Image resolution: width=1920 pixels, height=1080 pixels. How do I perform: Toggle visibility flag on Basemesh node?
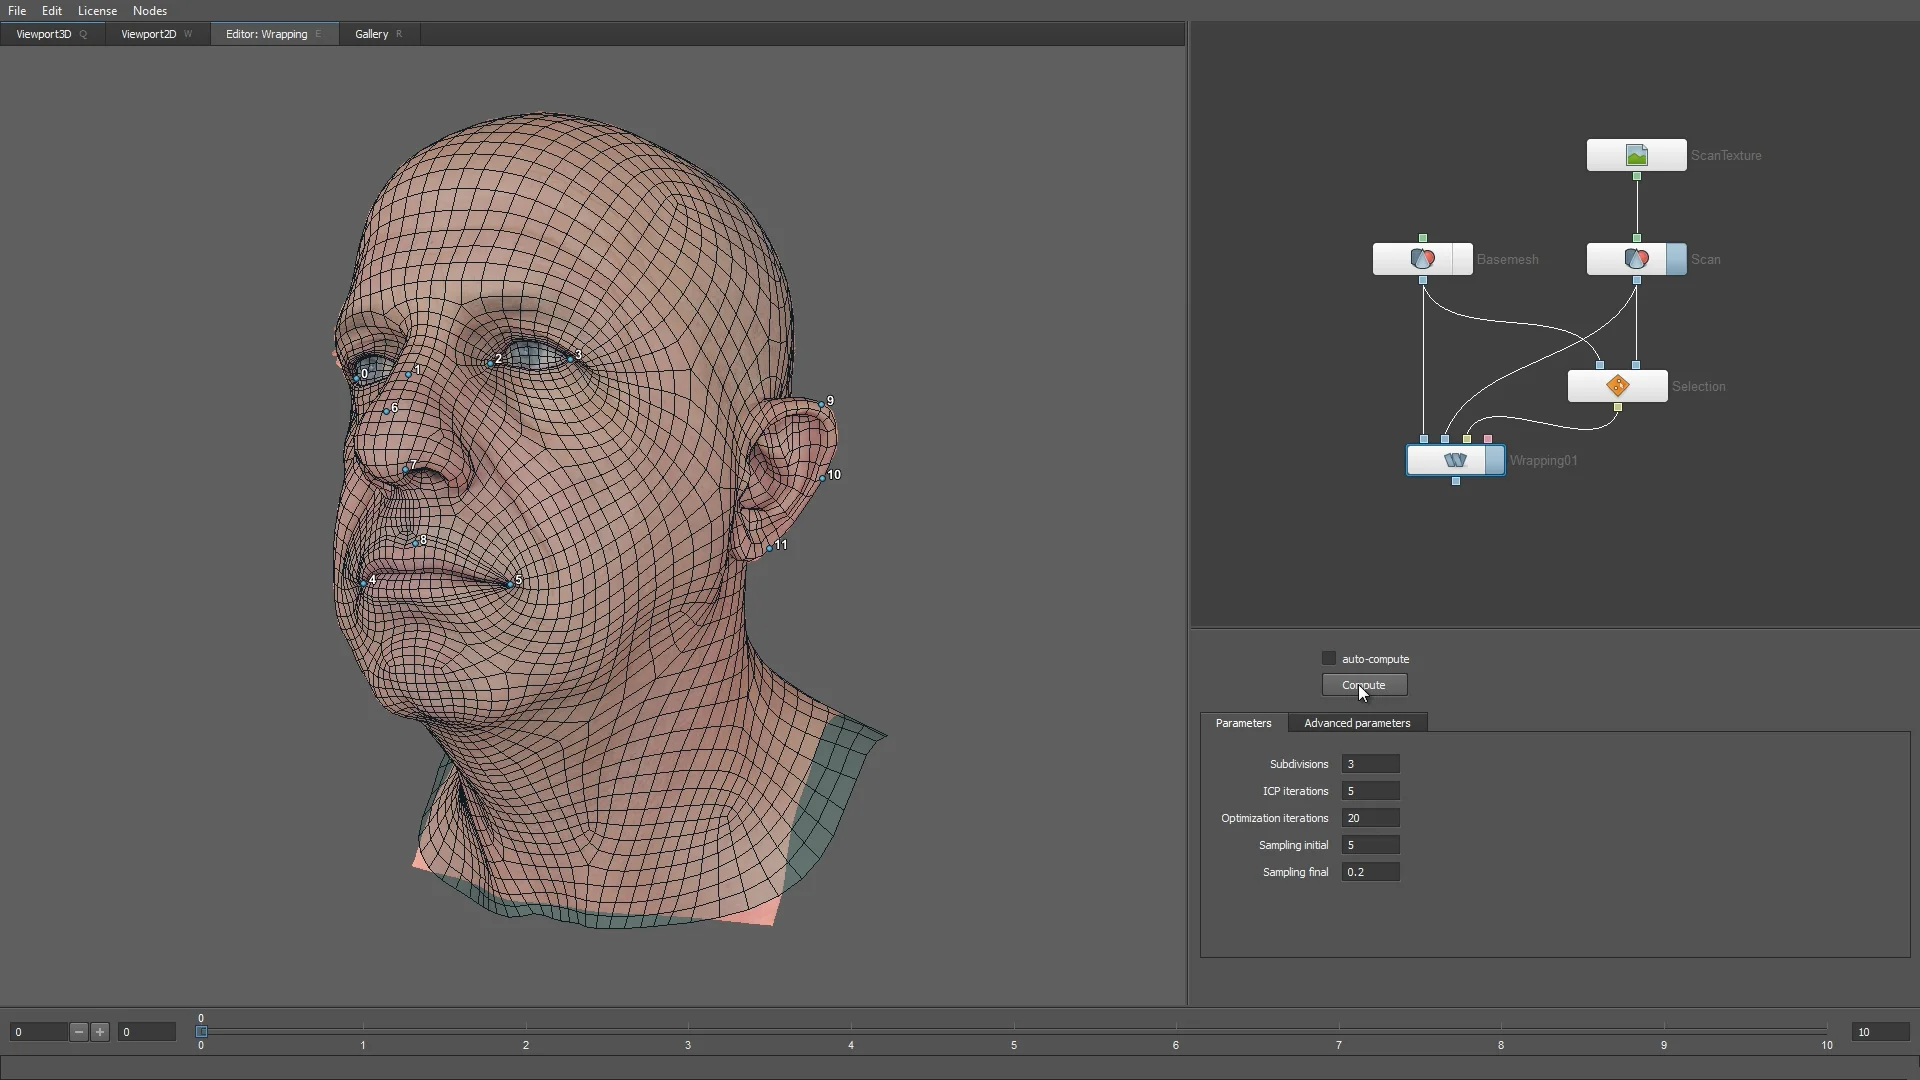pos(1463,260)
